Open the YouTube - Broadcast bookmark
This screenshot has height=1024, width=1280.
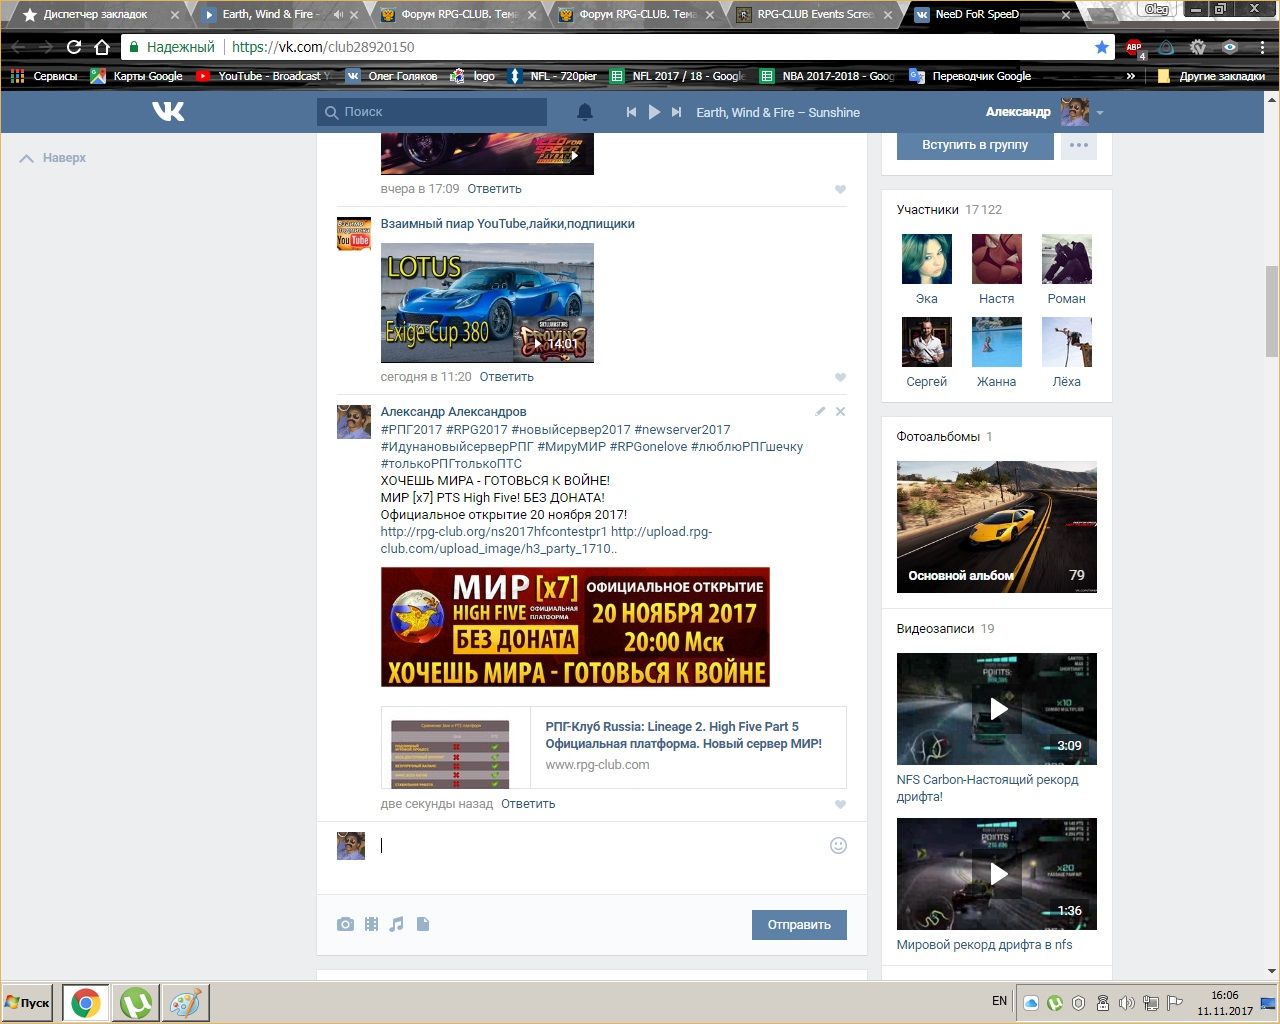pyautogui.click(x=264, y=76)
